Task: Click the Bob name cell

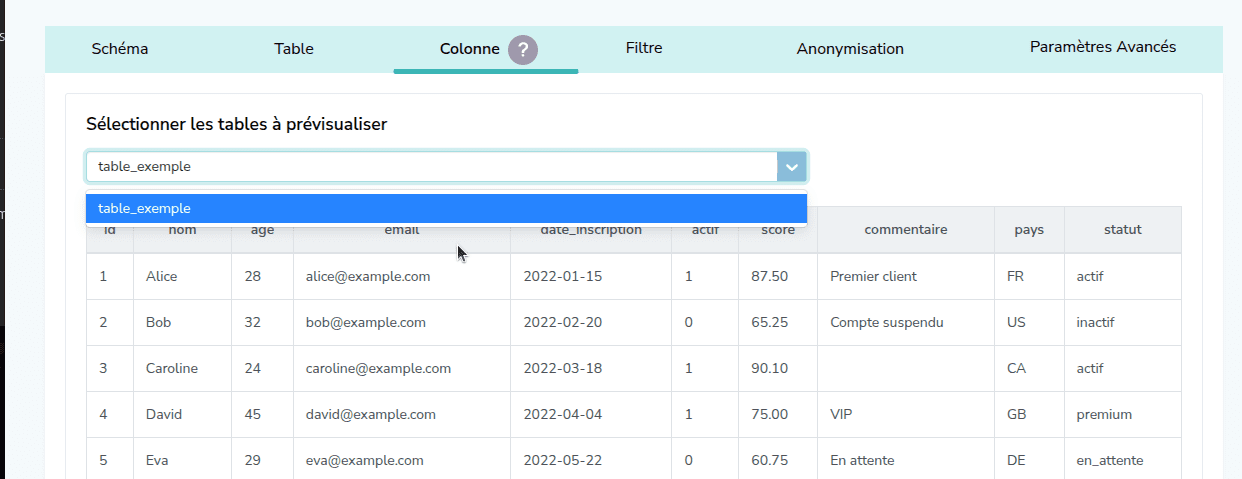Action: [159, 322]
